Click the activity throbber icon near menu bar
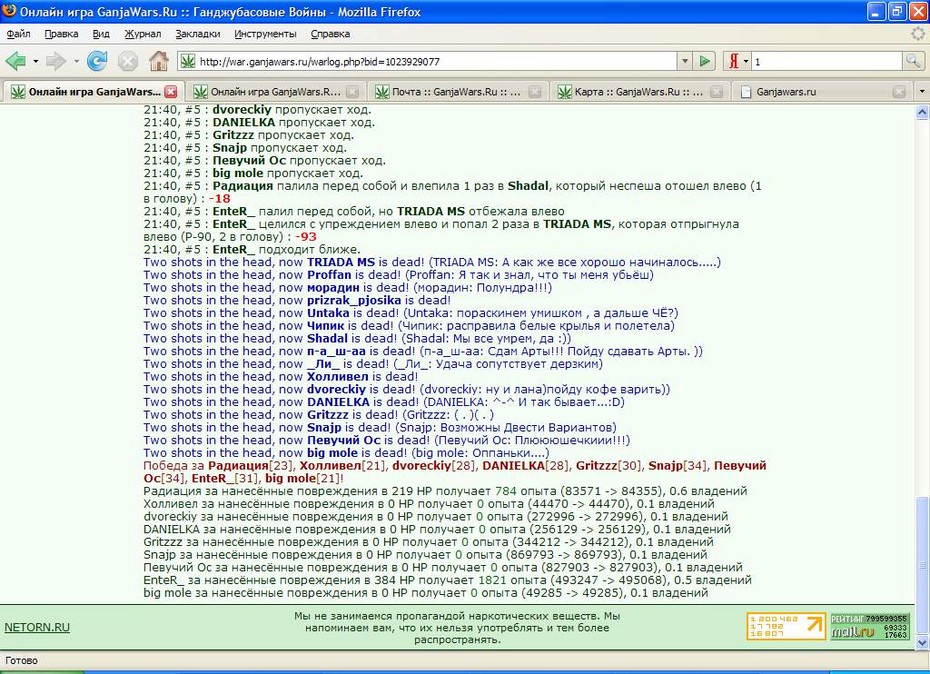 click(x=918, y=34)
